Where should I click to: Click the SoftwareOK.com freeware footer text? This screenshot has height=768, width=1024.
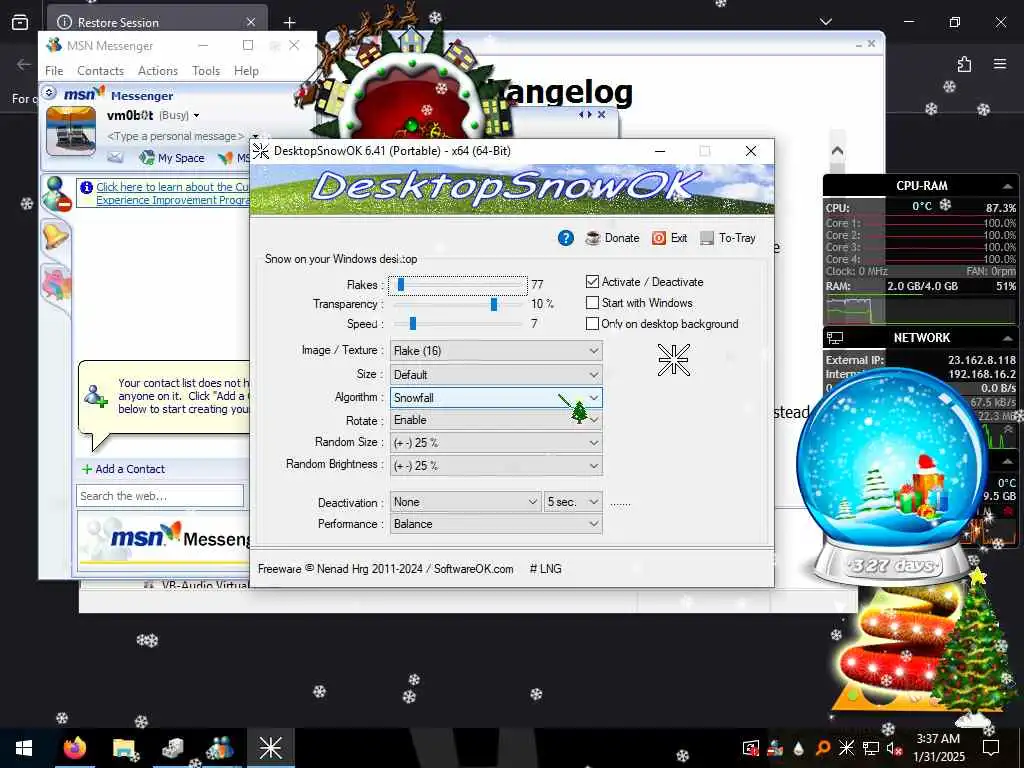pos(385,569)
